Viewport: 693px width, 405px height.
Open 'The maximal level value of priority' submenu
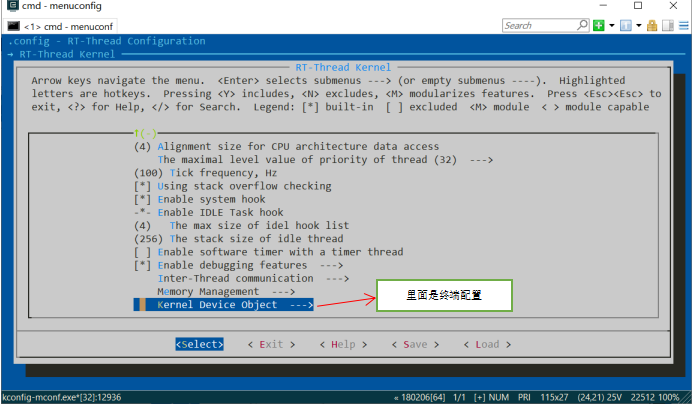click(x=325, y=160)
